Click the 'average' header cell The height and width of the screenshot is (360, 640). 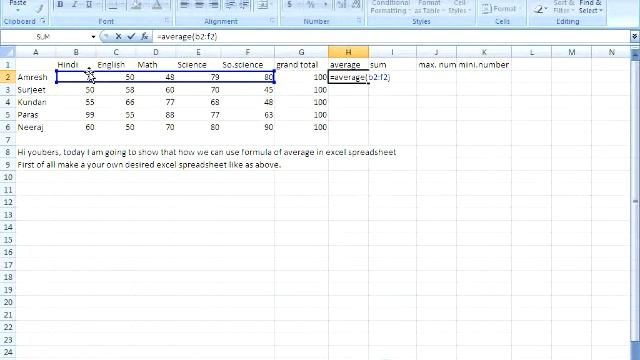click(348, 64)
